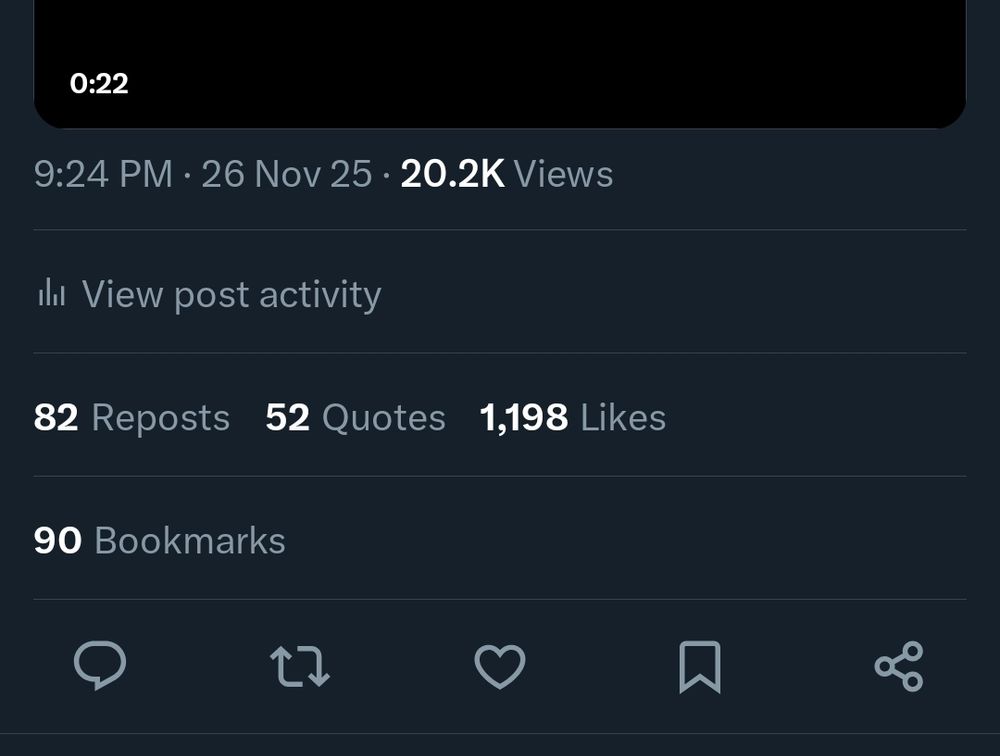Click the 0:22 video duration badge

pos(99,83)
